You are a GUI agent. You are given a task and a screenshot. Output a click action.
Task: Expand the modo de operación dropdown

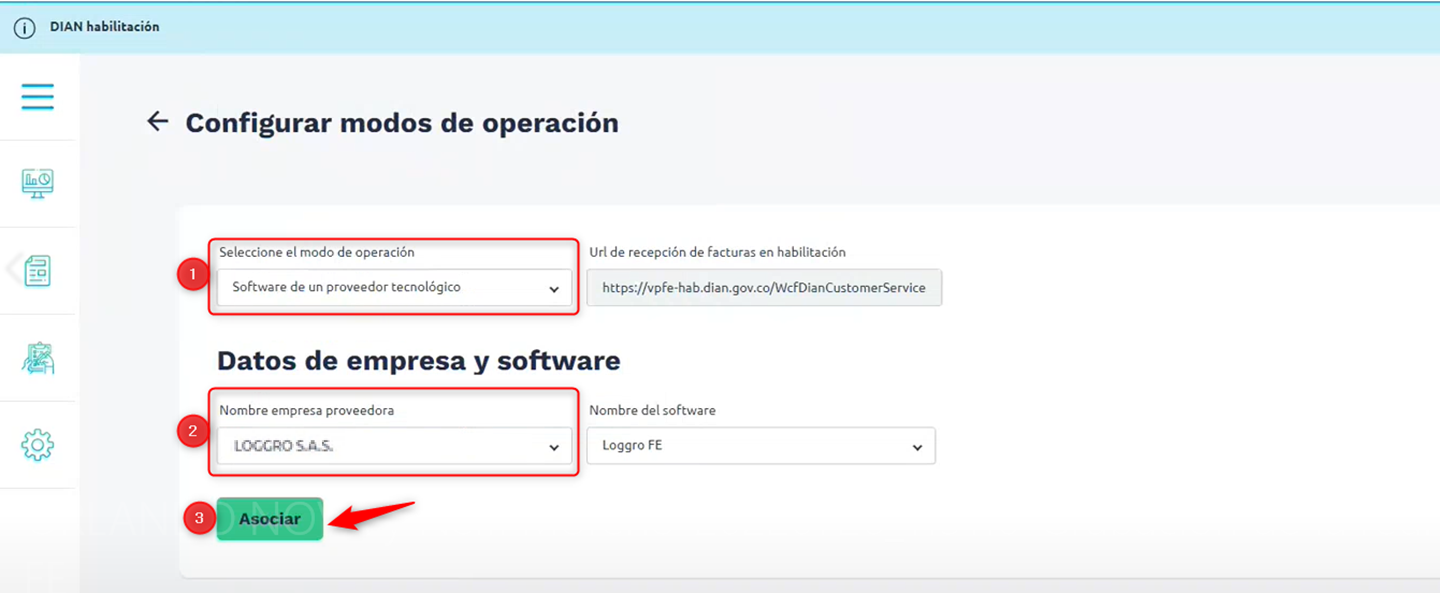pos(394,288)
